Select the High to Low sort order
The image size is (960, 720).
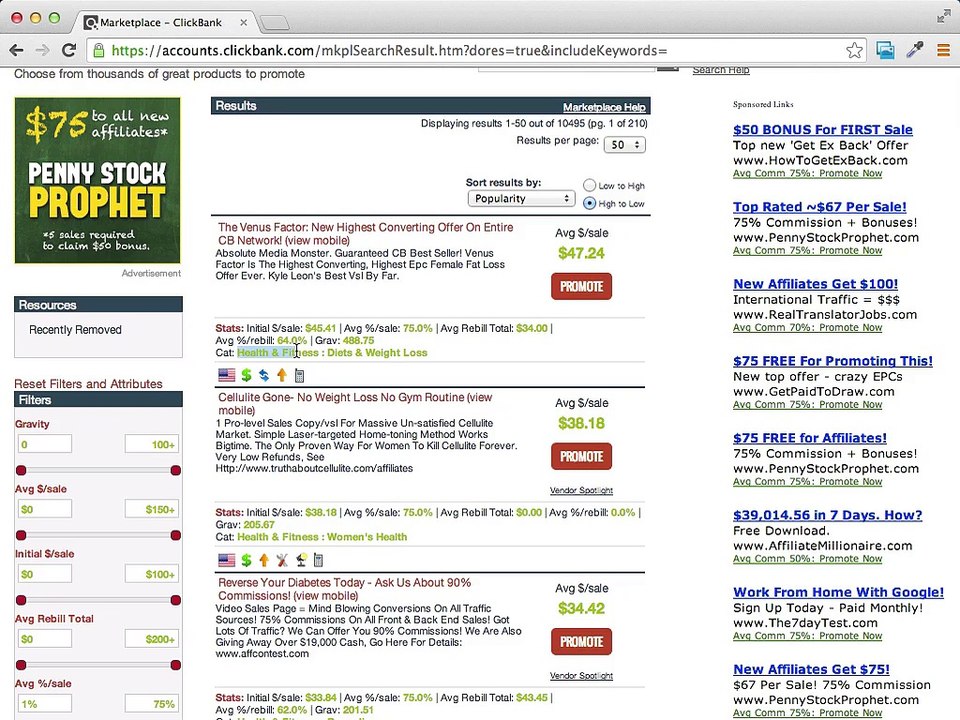tap(589, 203)
